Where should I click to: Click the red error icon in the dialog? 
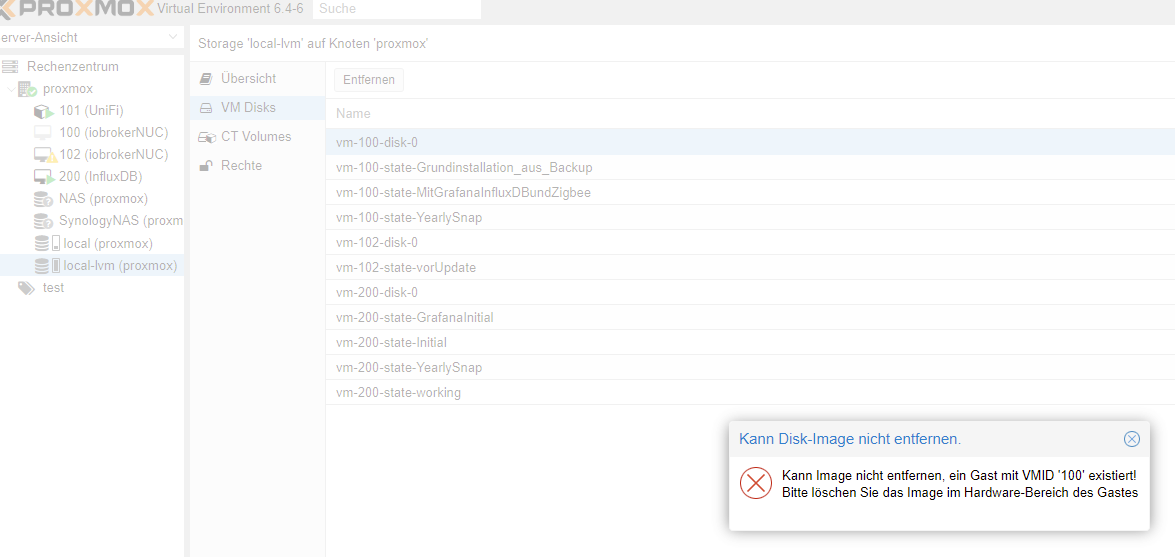(x=755, y=483)
